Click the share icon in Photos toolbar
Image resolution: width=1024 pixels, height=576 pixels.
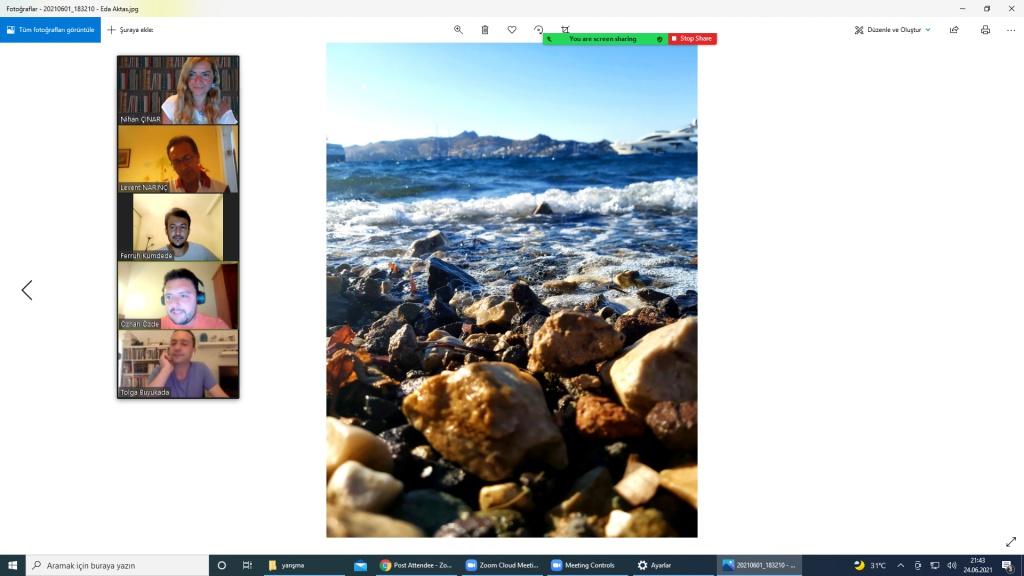(954, 30)
